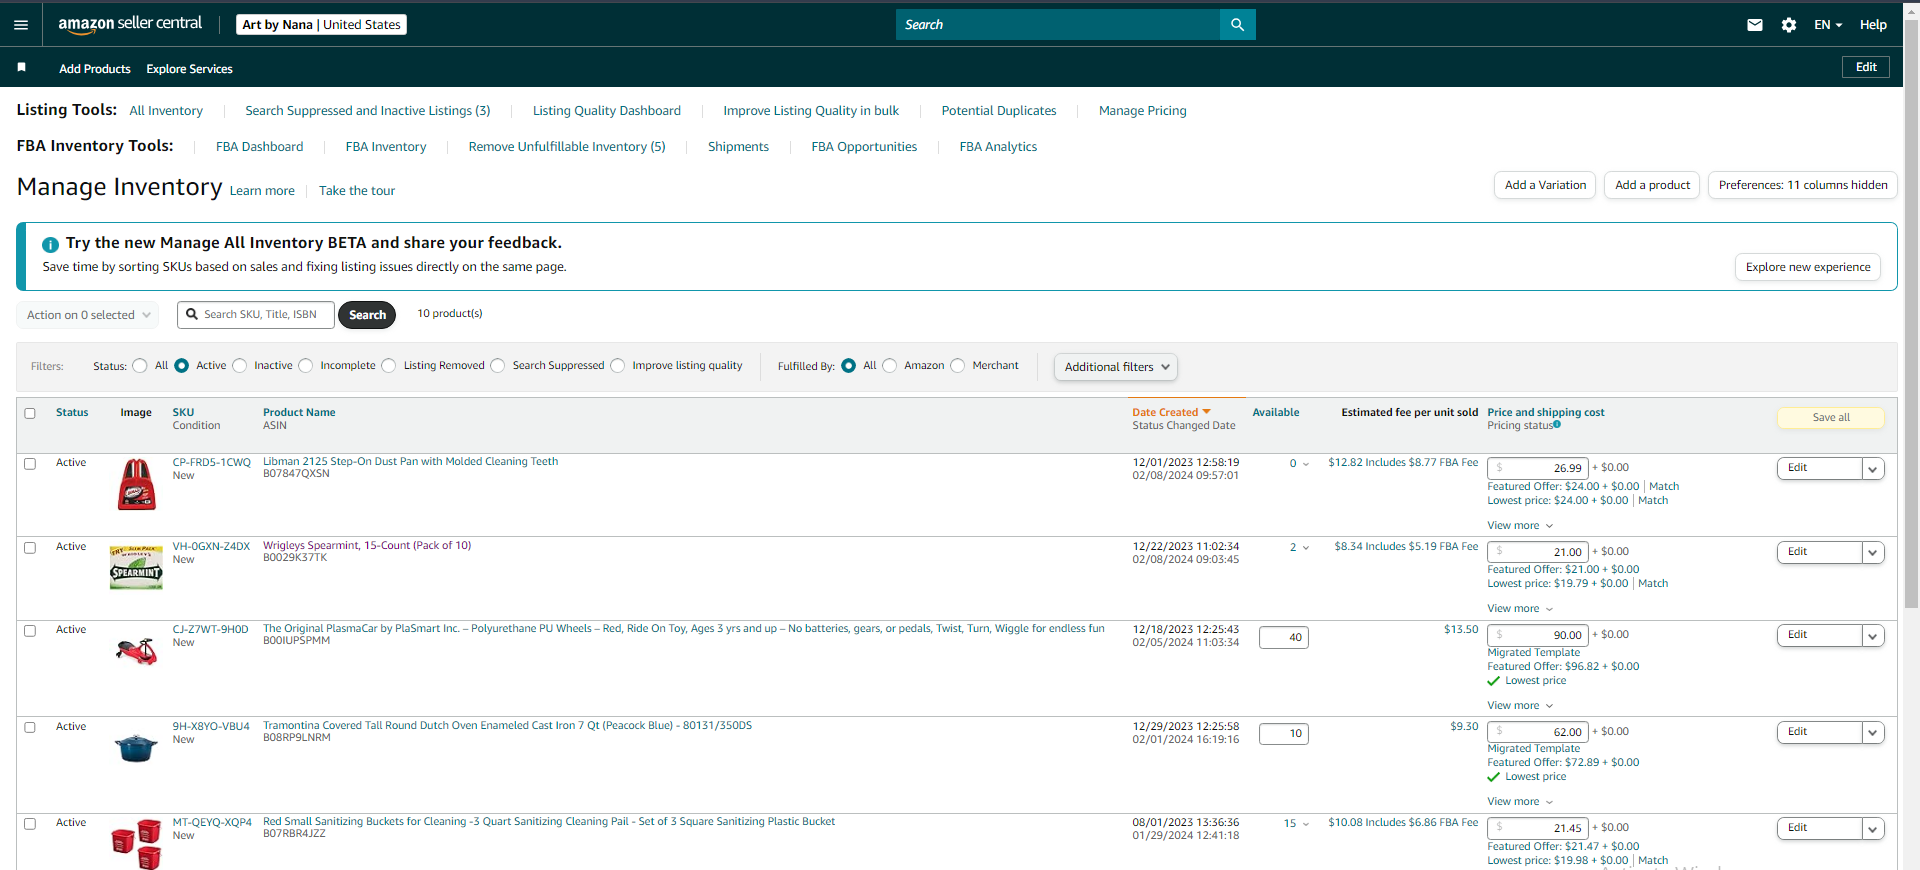1920x870 pixels.
Task: Select the Libman dust pan row checkbox
Action: coord(30,464)
